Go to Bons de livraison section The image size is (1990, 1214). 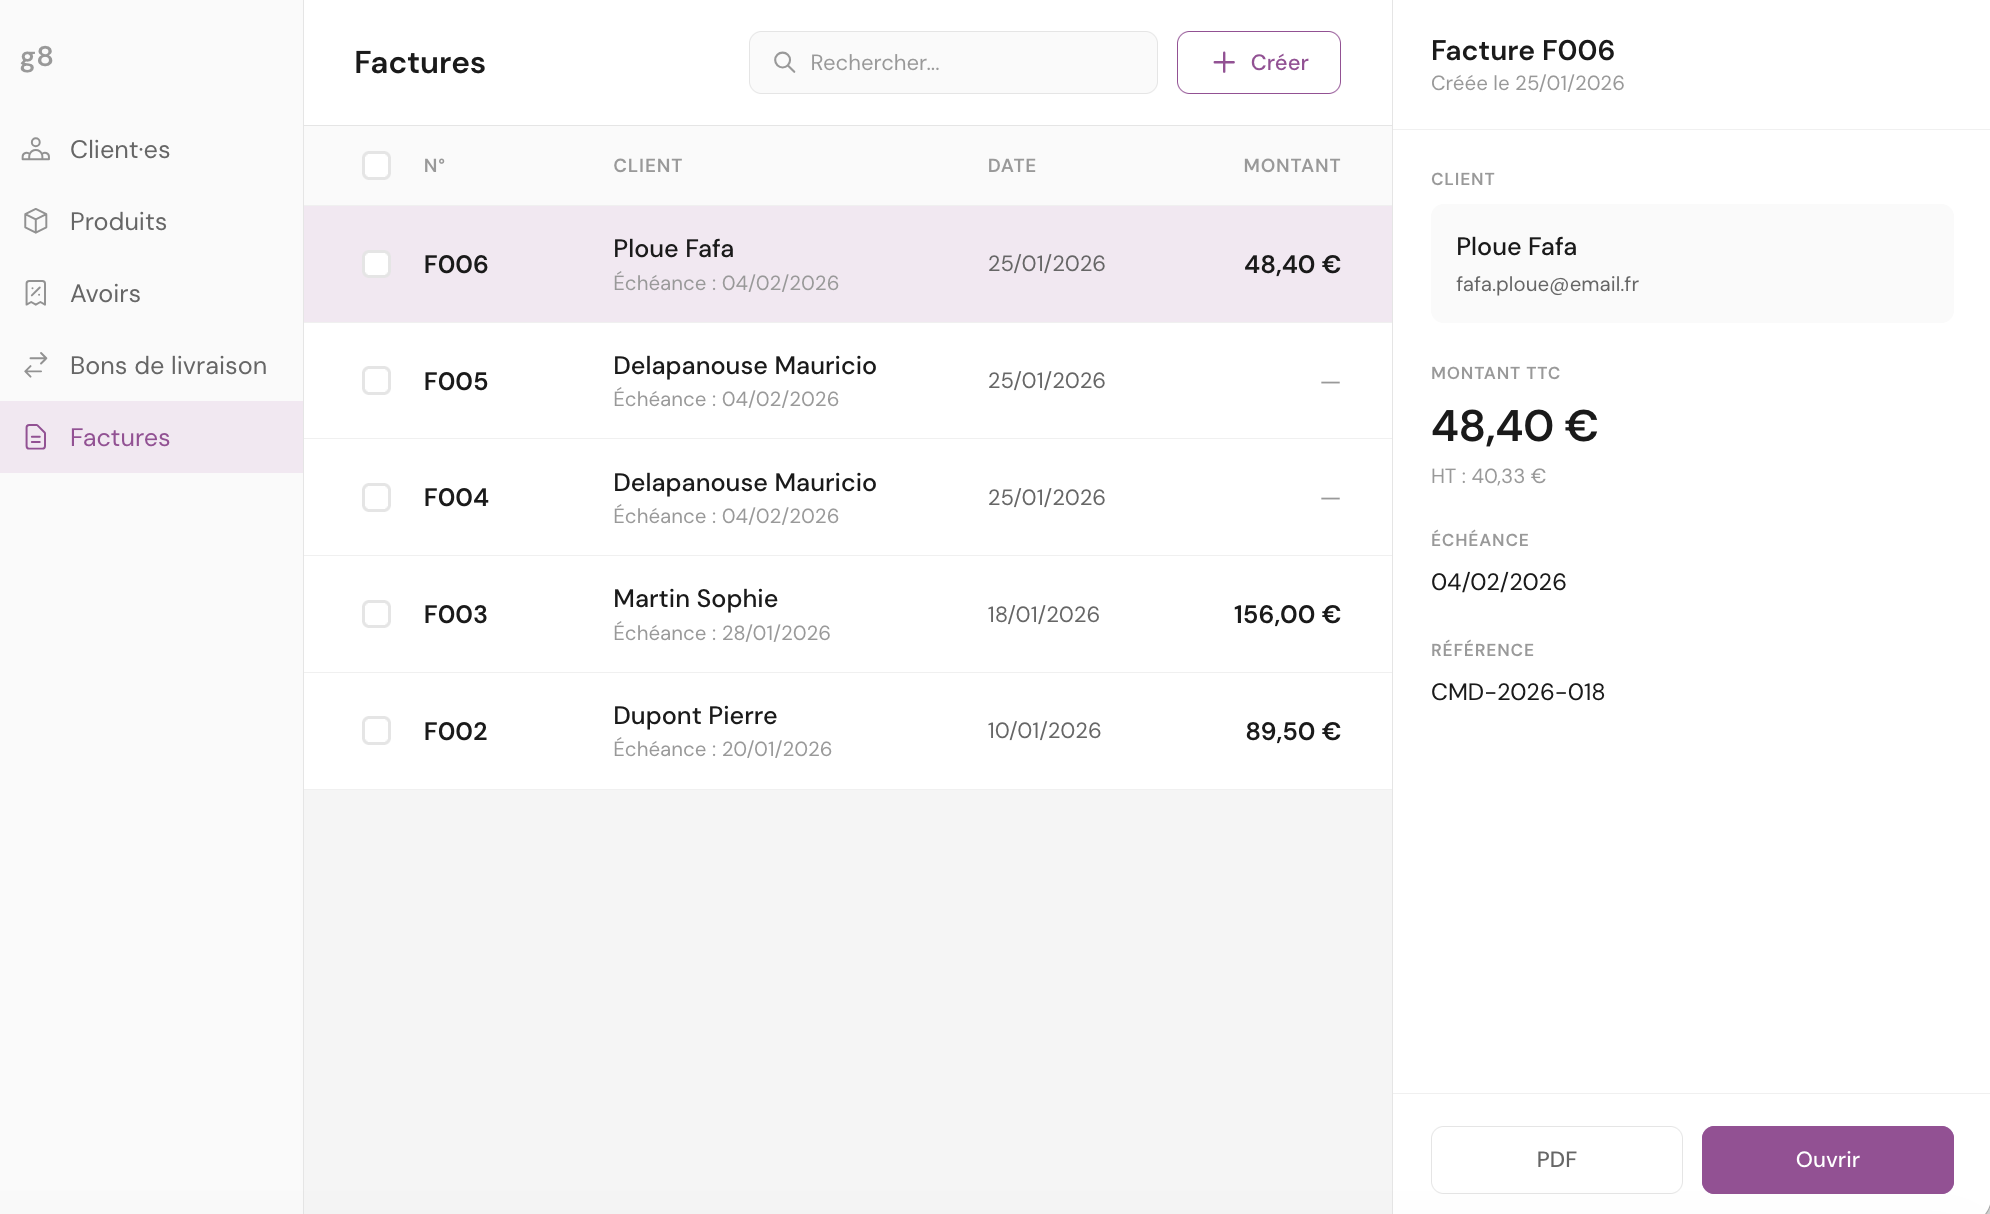click(x=168, y=366)
